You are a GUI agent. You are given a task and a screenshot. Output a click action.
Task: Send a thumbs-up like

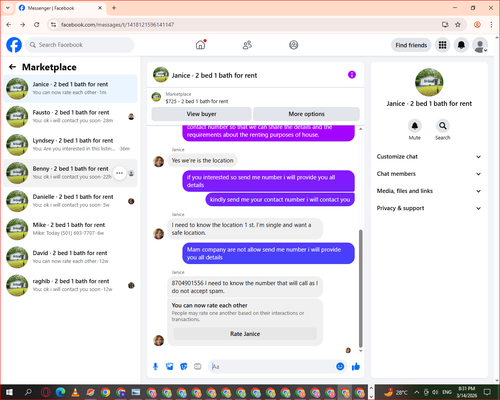356,367
